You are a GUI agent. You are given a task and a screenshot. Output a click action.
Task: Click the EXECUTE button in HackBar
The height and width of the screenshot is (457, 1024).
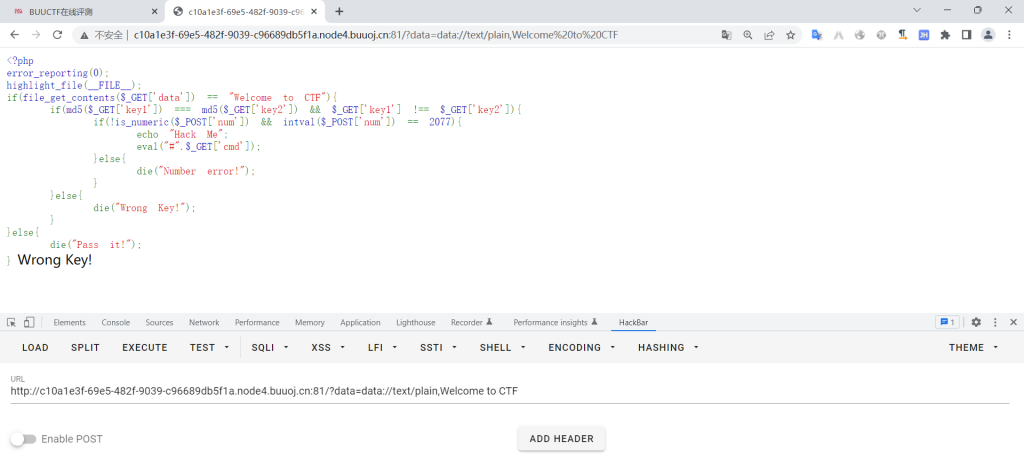click(x=145, y=347)
